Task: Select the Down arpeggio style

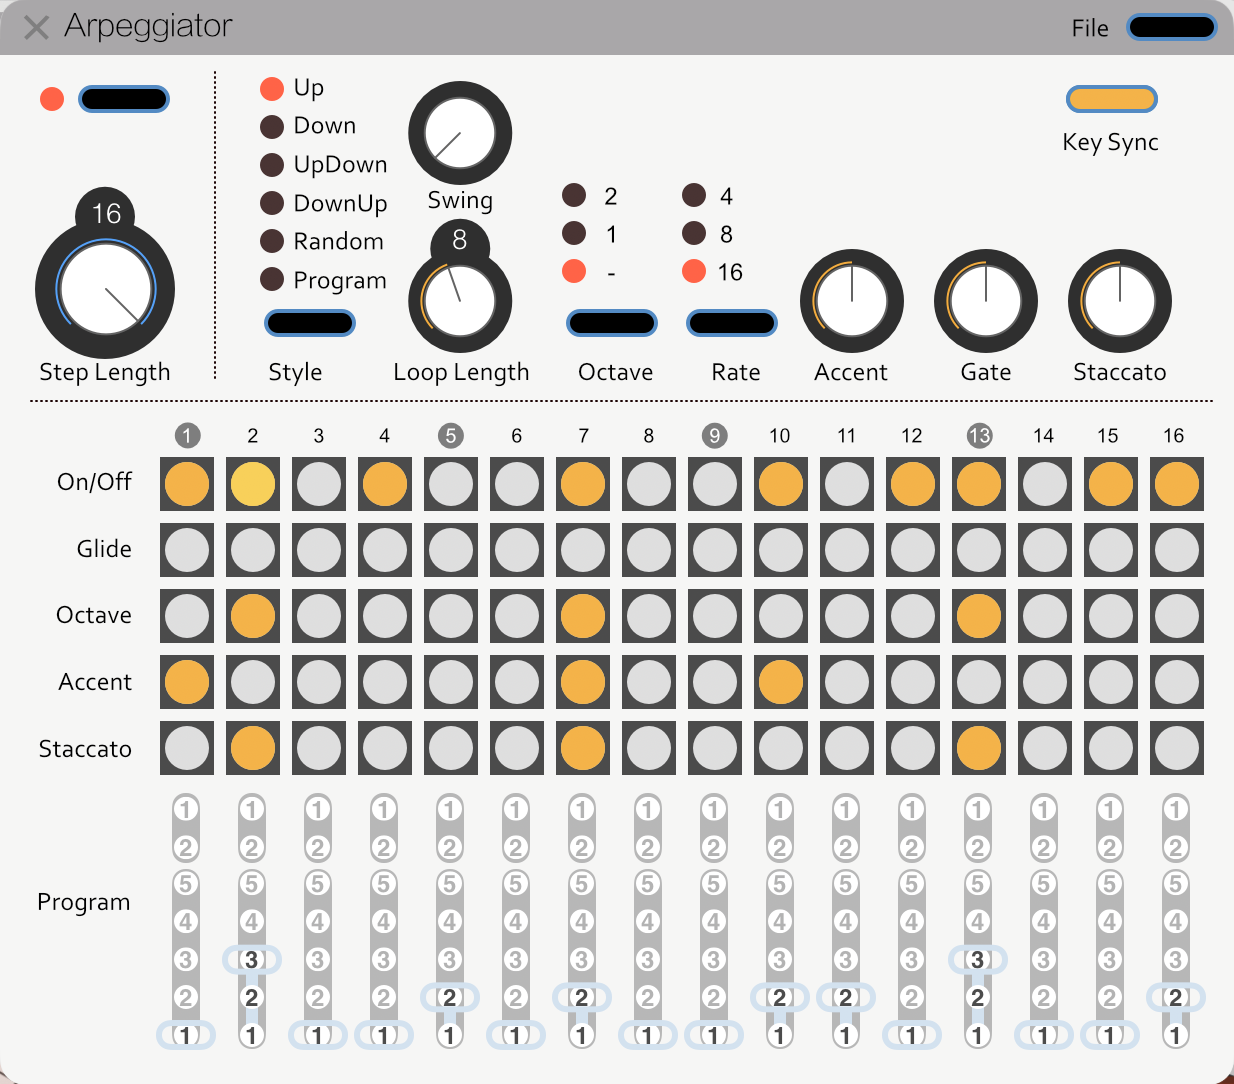Action: [x=308, y=126]
